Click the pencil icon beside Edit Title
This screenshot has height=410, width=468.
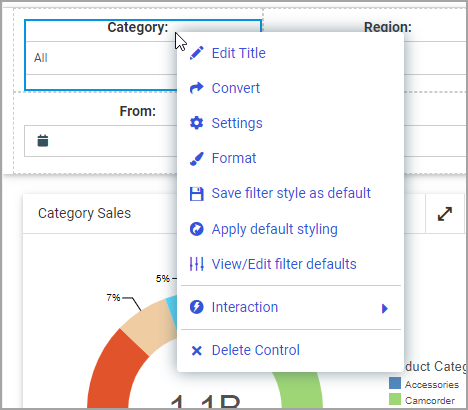click(197, 53)
